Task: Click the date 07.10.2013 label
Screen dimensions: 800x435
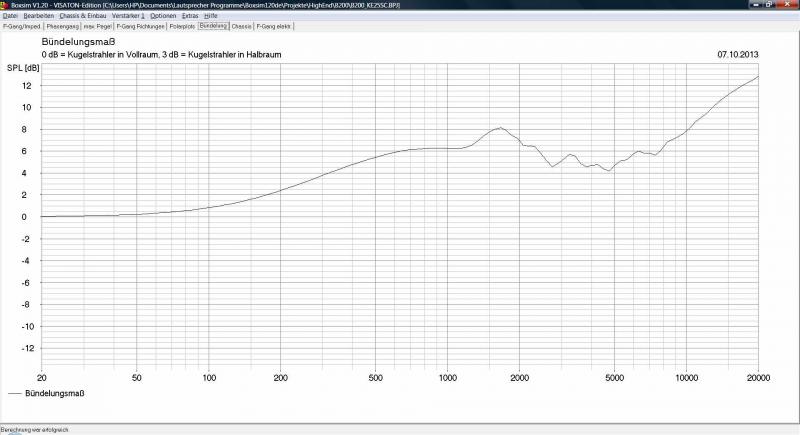Action: [x=738, y=55]
